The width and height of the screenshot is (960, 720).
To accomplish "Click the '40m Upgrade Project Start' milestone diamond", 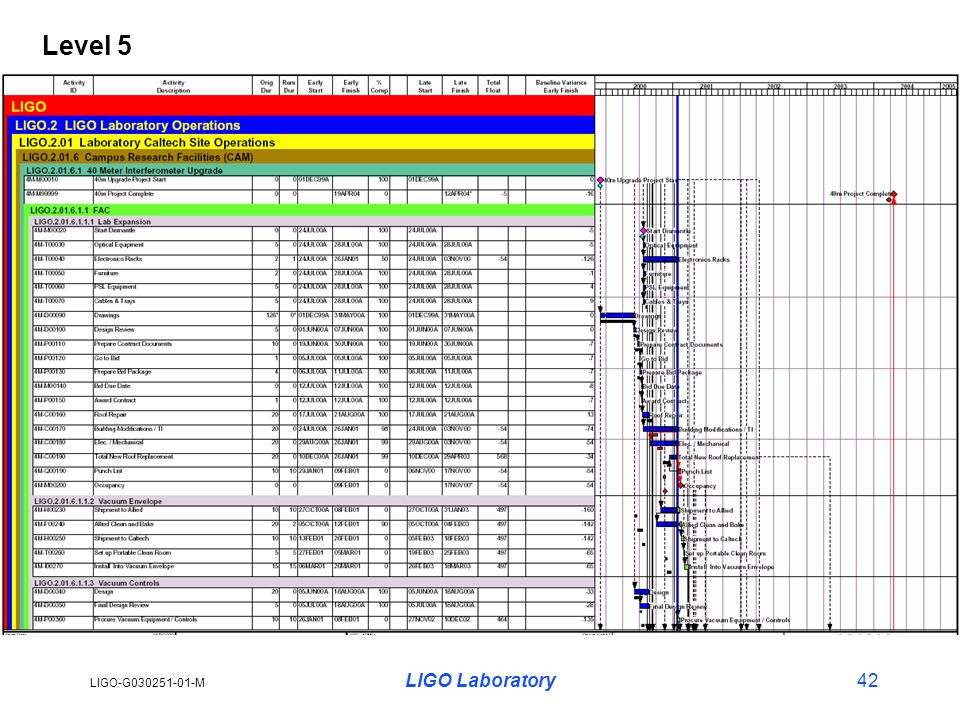I will click(x=601, y=180).
